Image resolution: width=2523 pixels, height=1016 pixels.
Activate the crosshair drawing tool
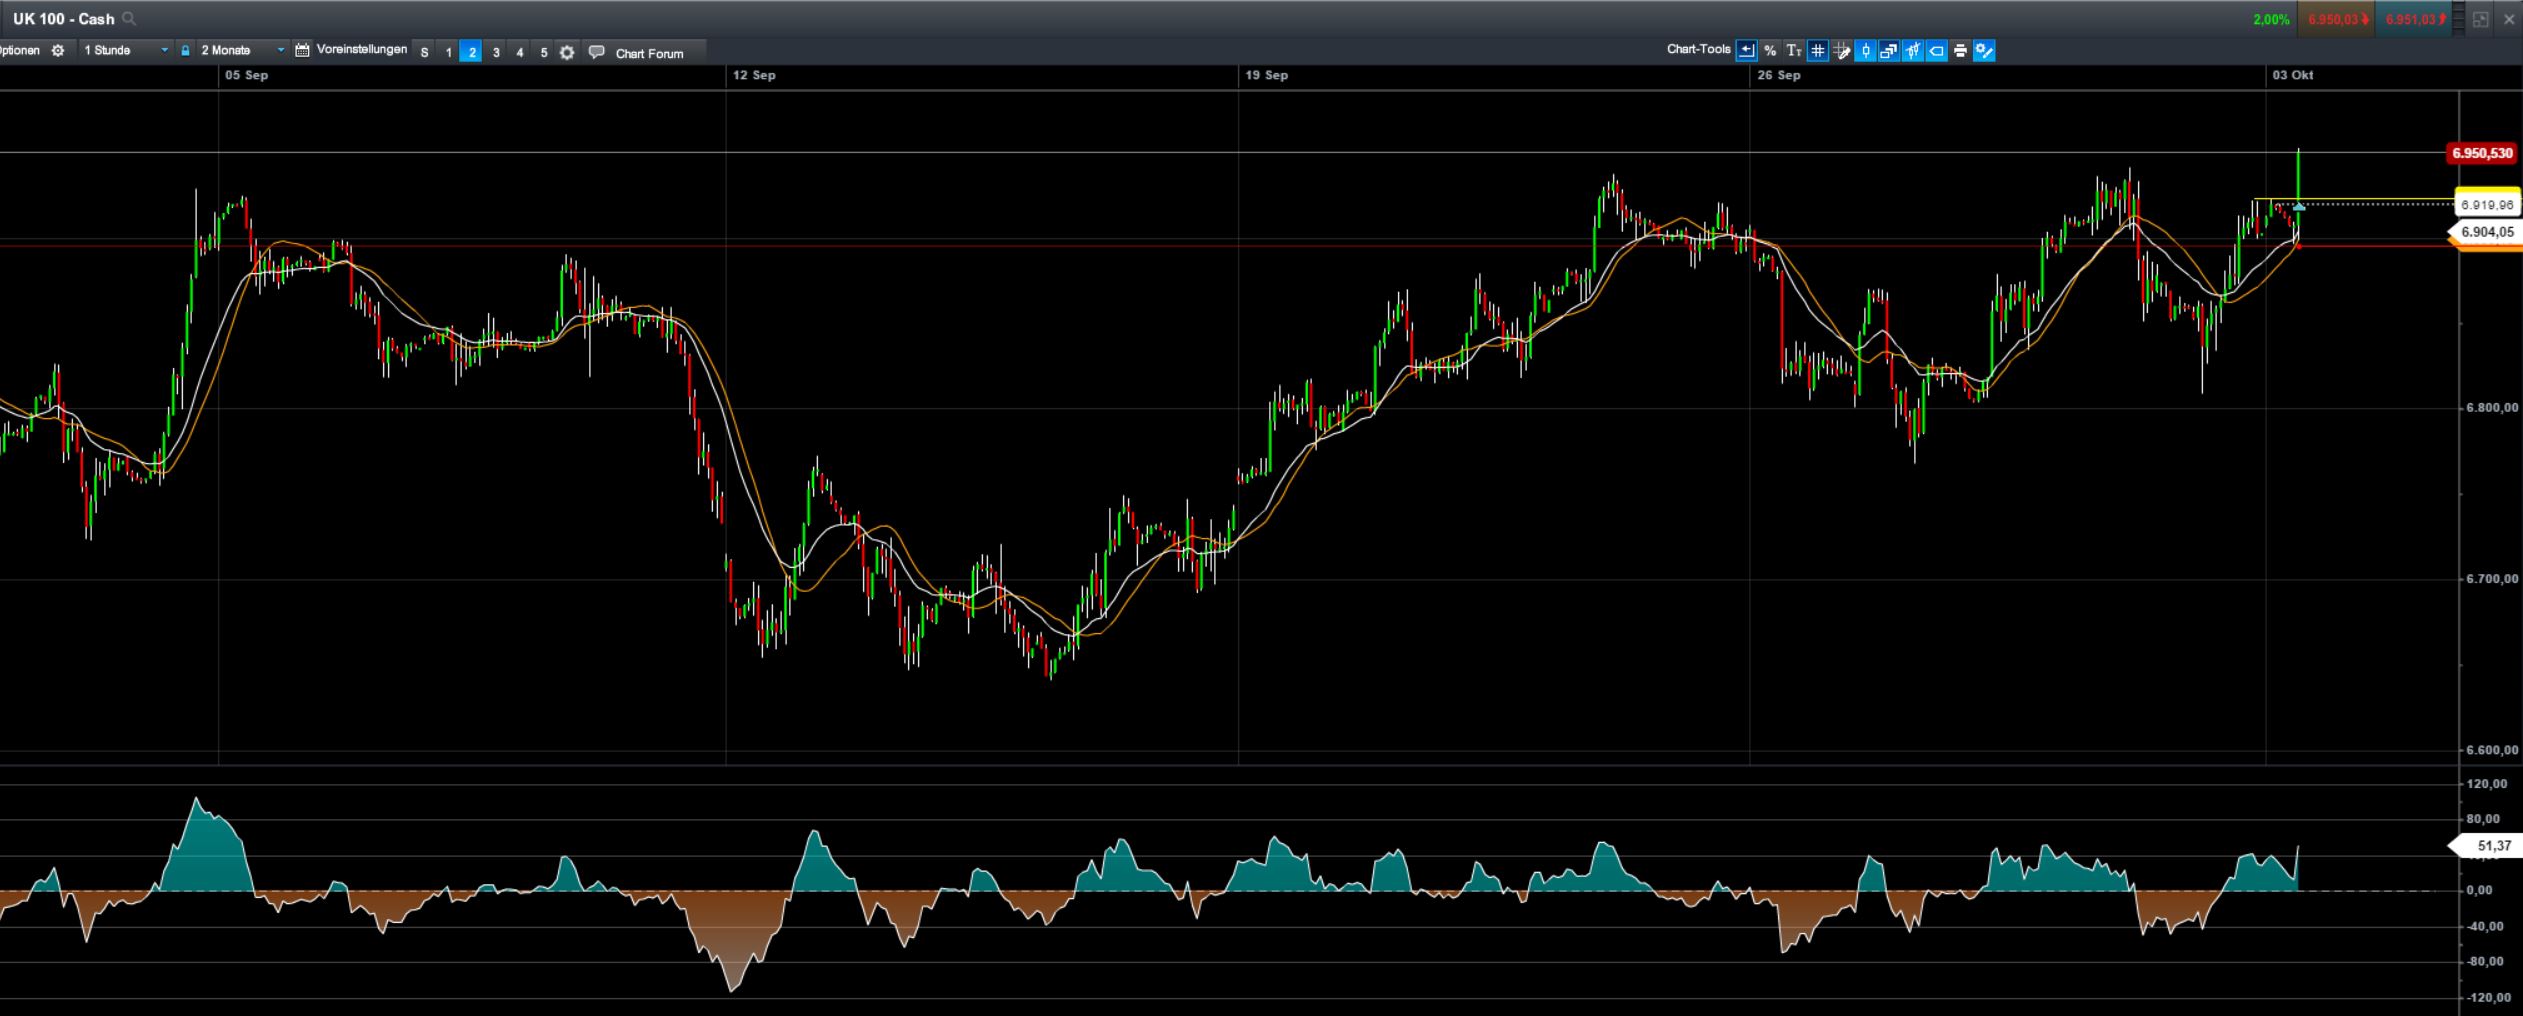1842,50
